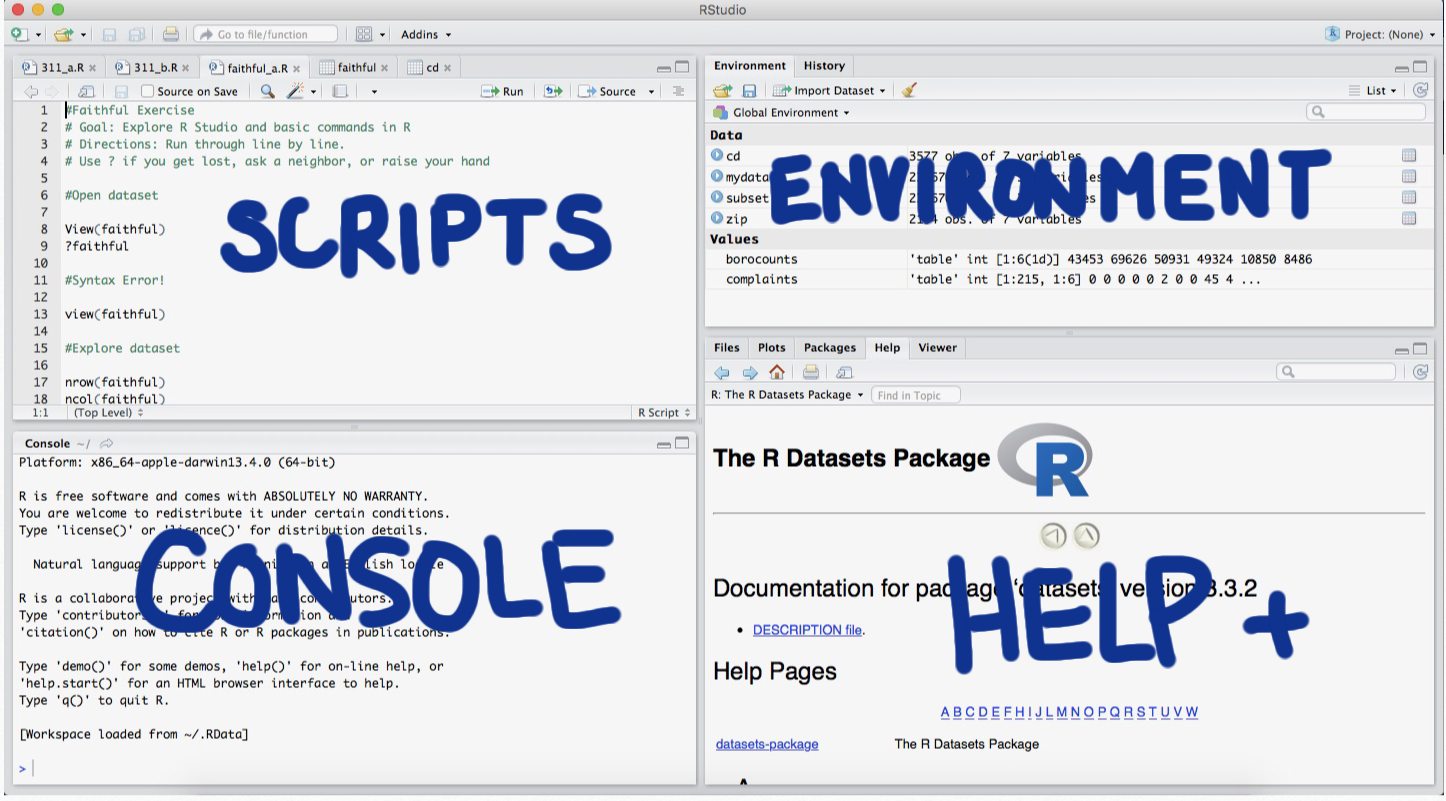Open the DESCRIPTION file link
Screen dimensions: 1446x801
coord(807,630)
